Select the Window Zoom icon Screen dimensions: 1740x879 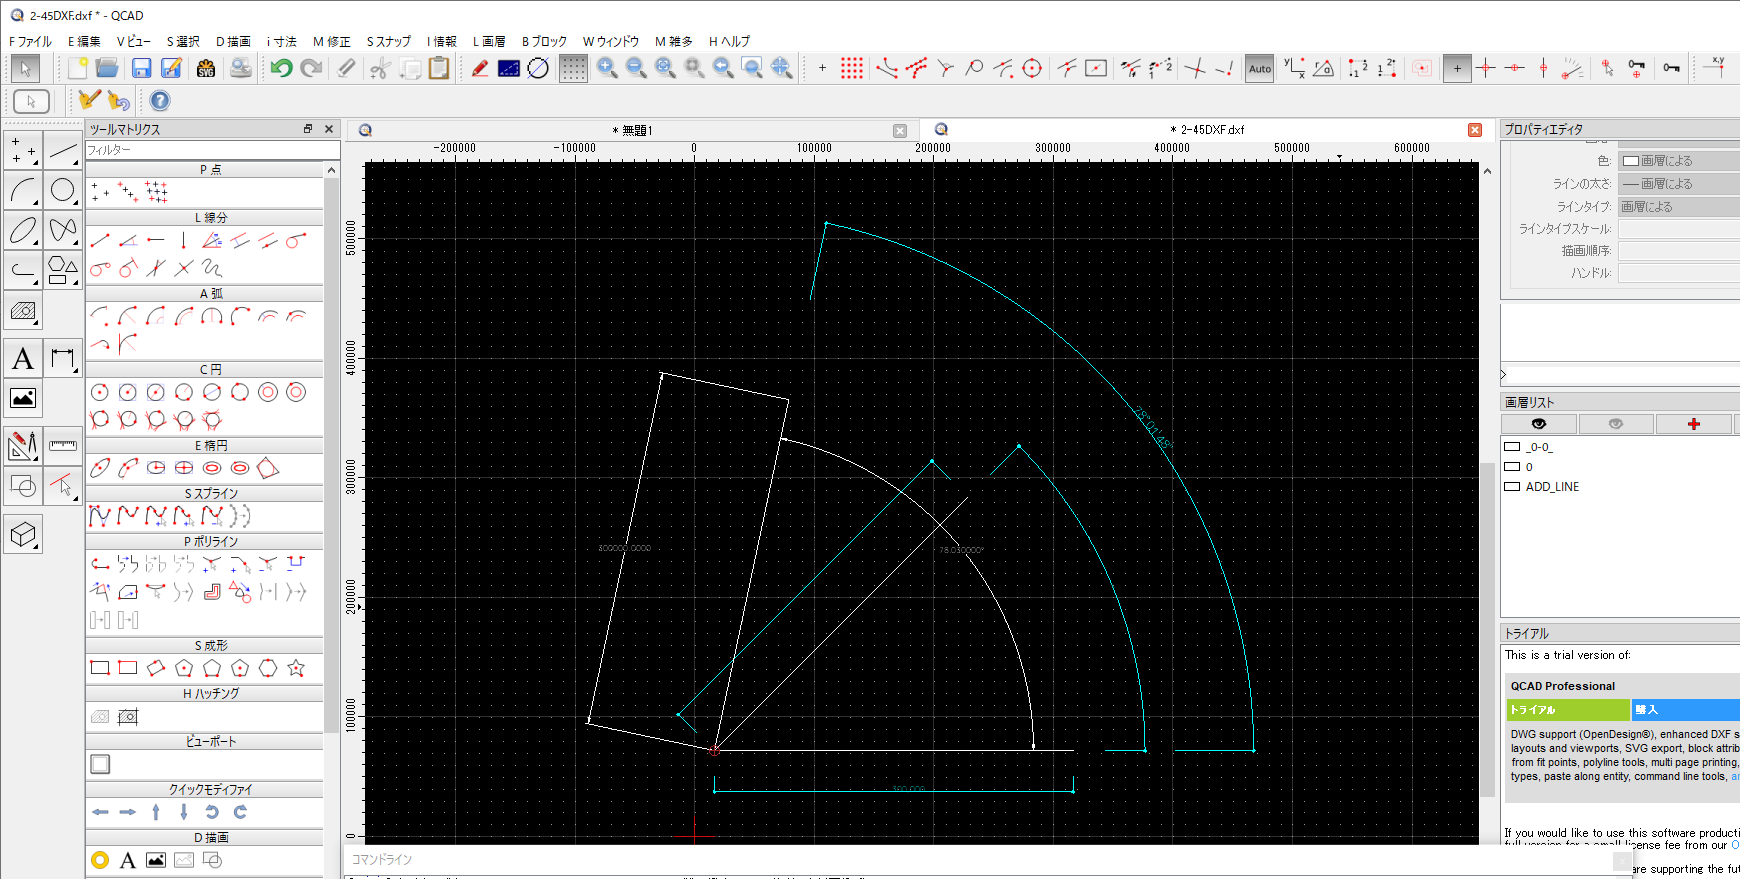click(752, 68)
